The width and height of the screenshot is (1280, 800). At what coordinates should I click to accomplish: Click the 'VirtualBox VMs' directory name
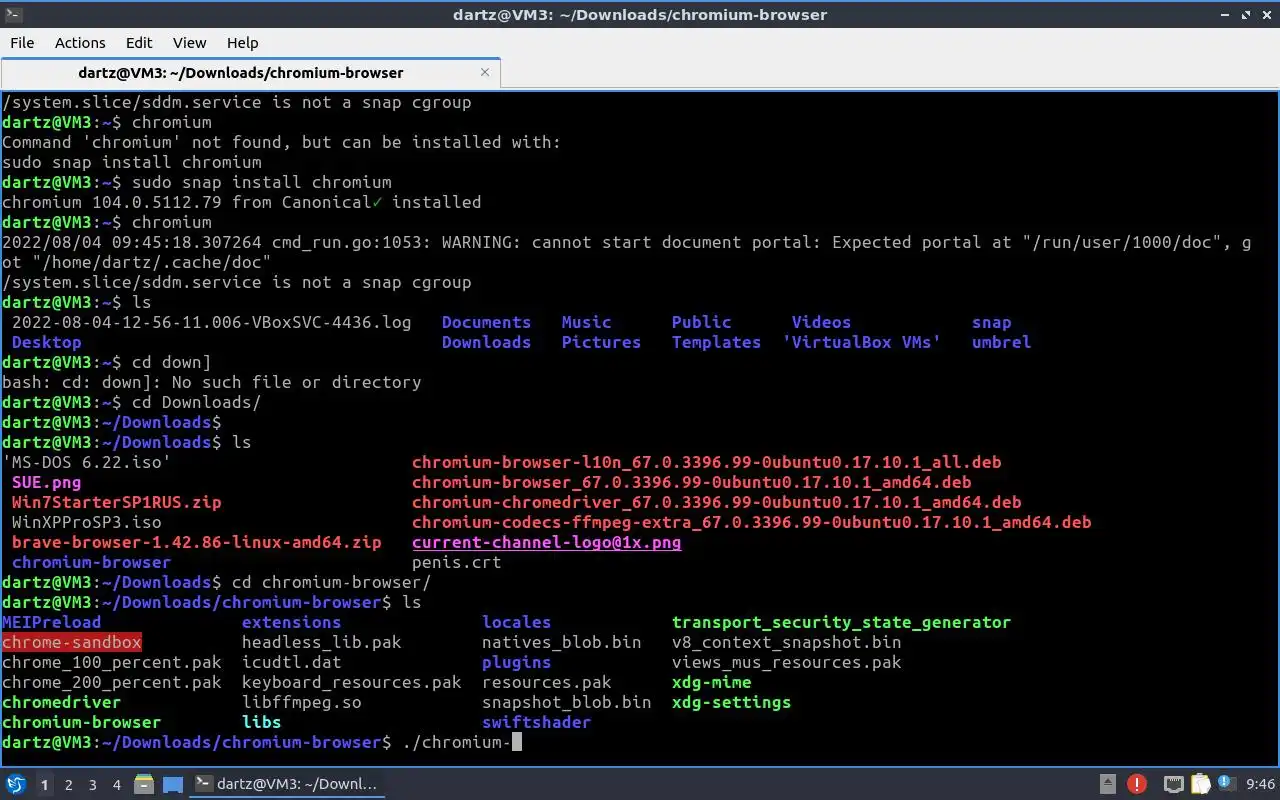[862, 342]
